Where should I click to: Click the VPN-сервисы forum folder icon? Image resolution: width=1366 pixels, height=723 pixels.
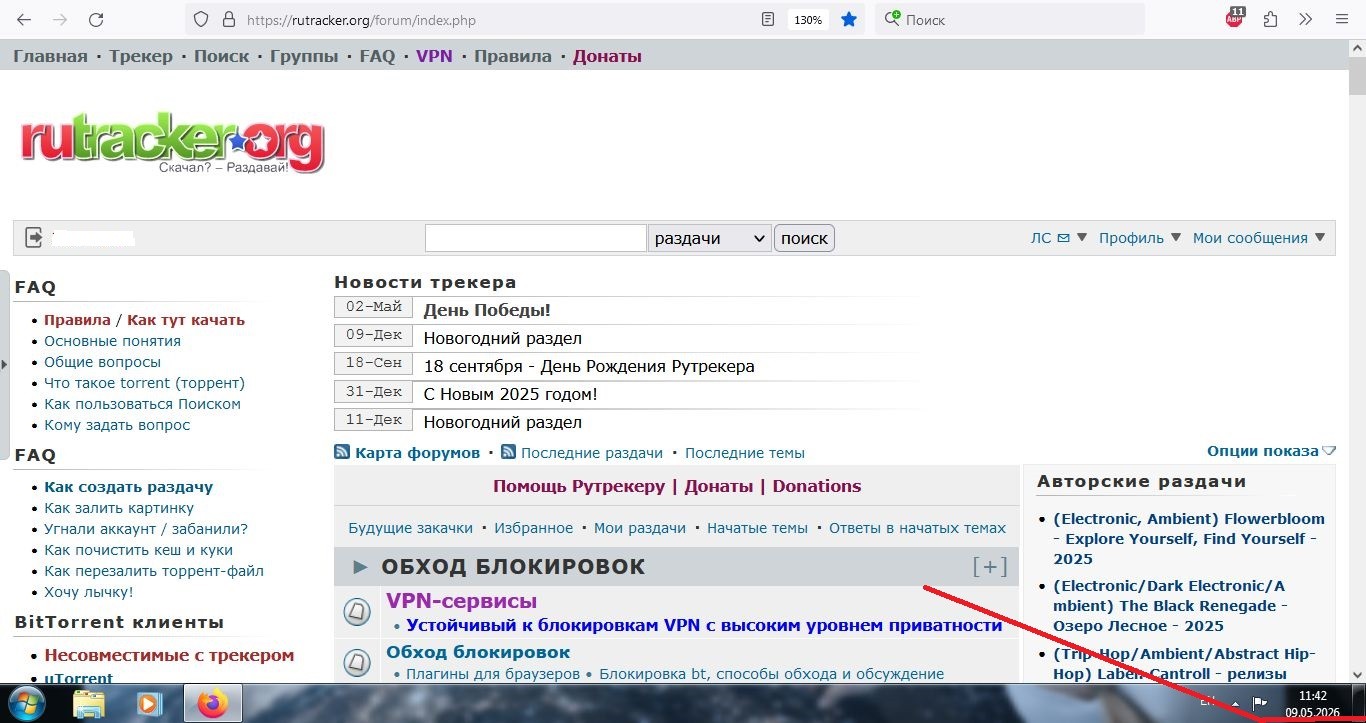click(357, 612)
